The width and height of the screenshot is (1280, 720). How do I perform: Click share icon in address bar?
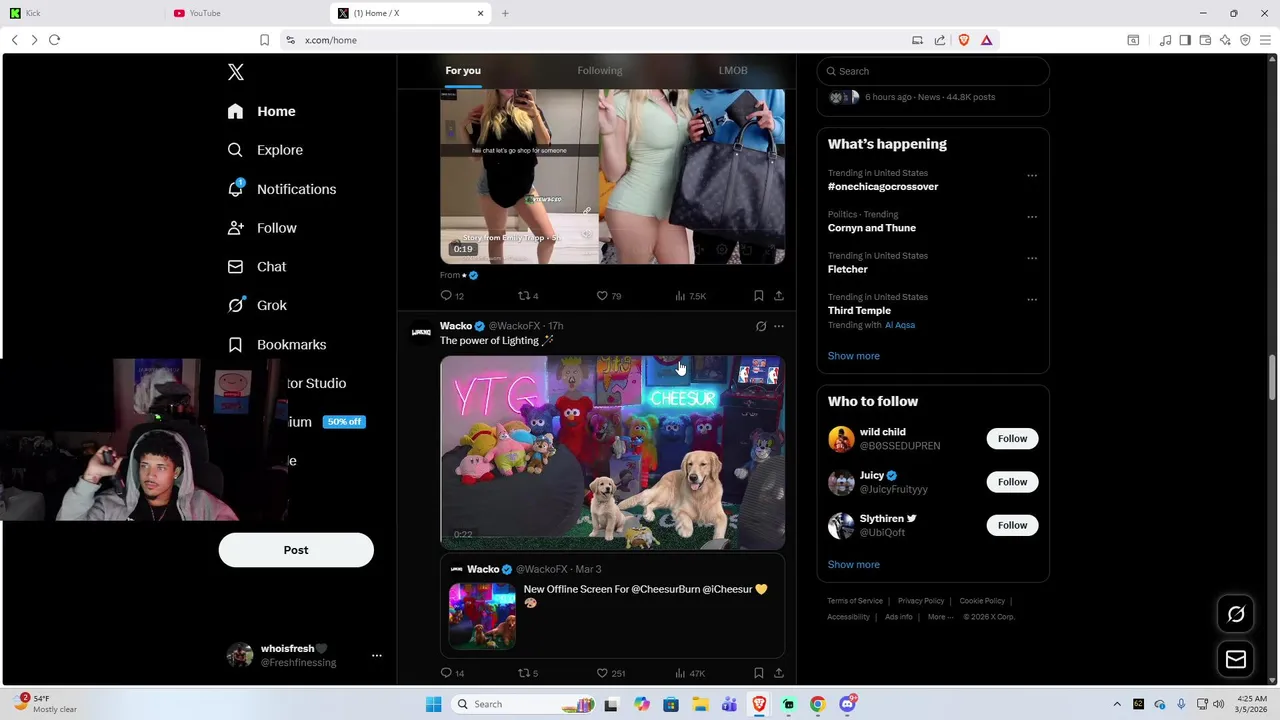(x=940, y=40)
